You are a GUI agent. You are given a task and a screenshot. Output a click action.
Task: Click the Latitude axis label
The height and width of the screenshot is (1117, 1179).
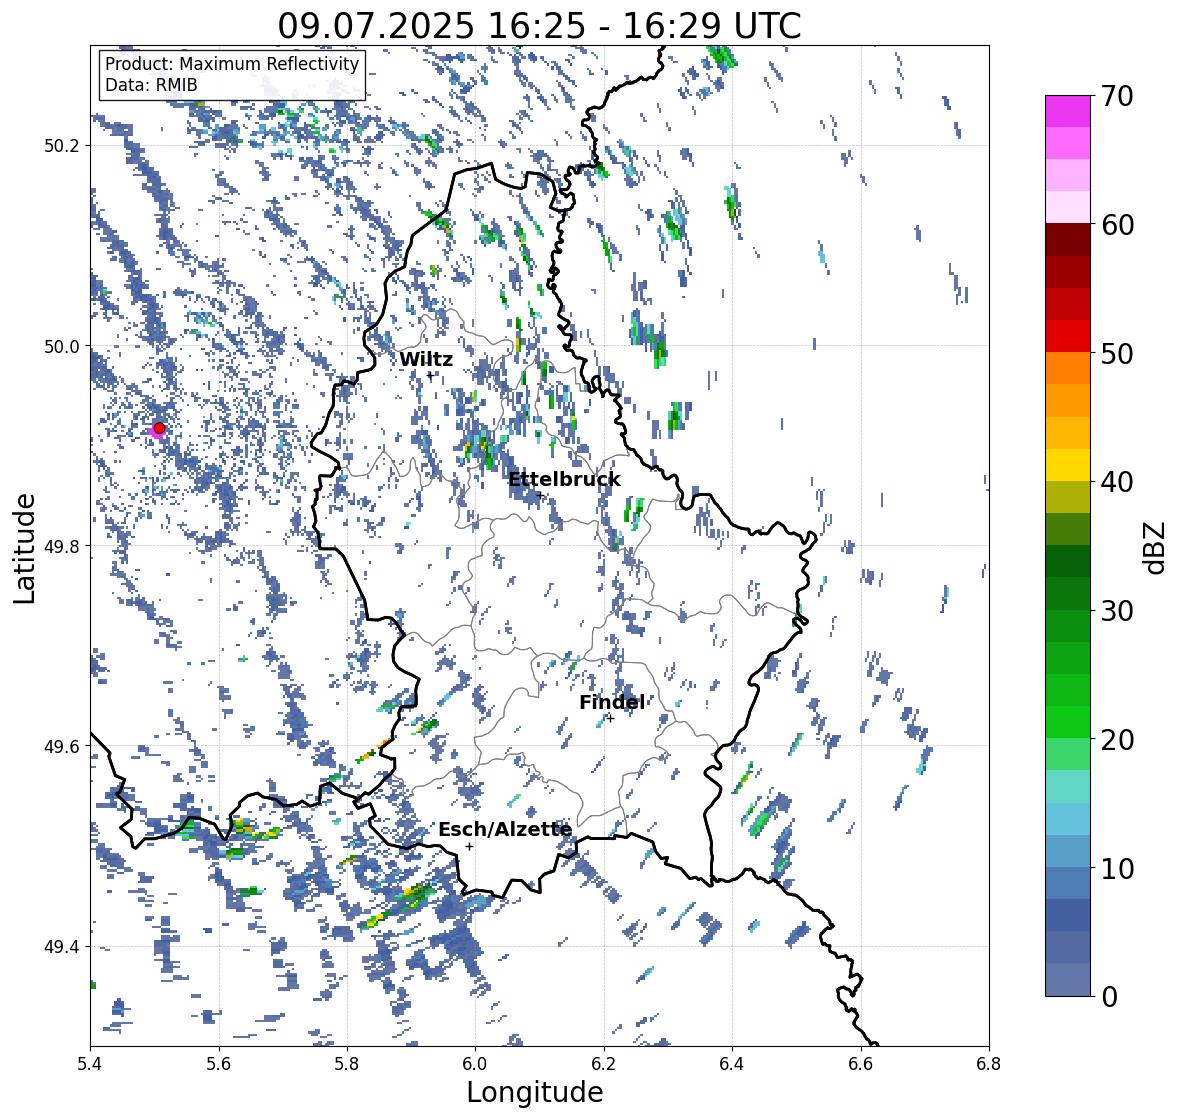click(x=25, y=548)
